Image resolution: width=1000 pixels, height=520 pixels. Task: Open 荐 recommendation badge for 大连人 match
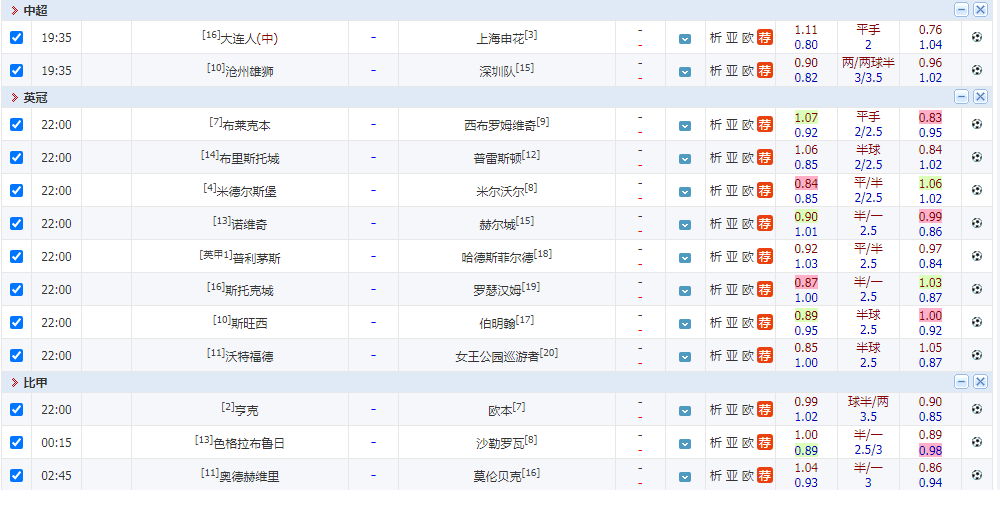pos(765,38)
